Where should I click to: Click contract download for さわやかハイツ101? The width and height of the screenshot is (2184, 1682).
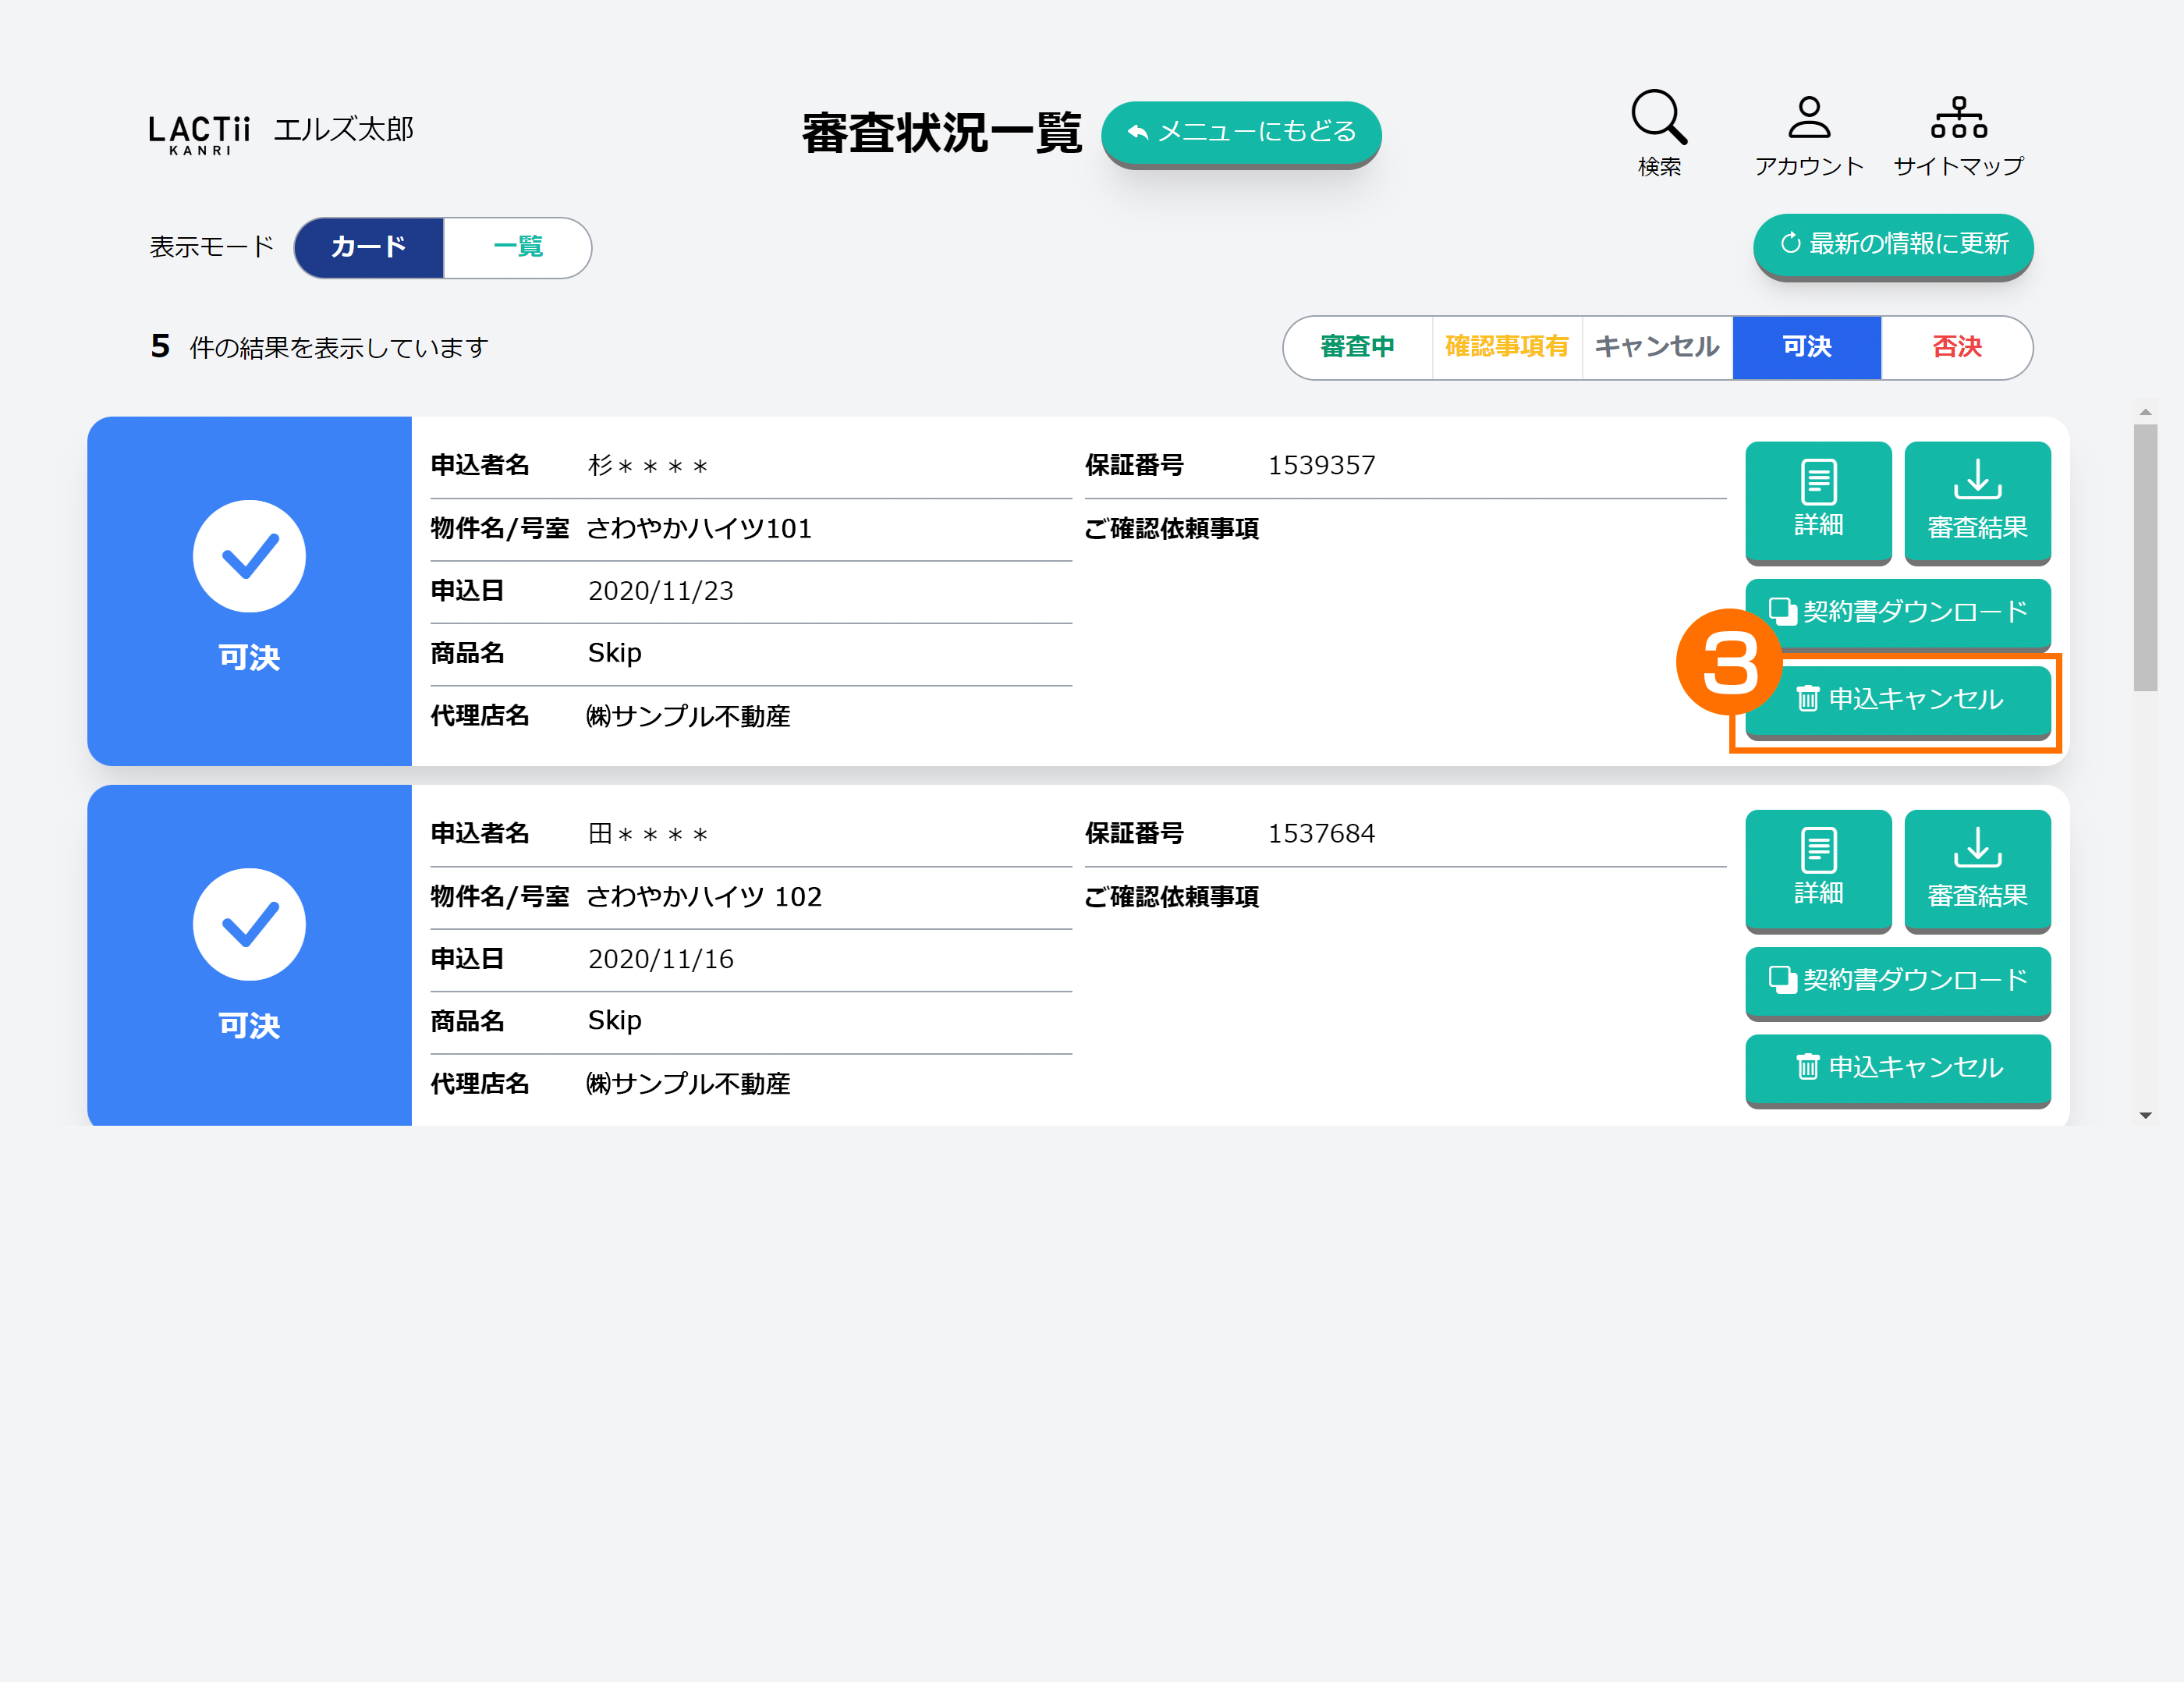(1897, 611)
